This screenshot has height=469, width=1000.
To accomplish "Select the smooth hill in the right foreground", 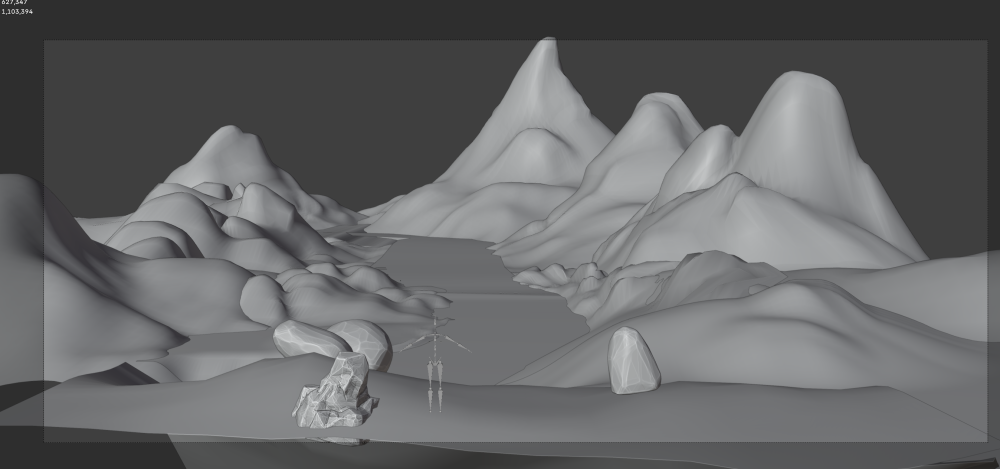I will (800, 330).
